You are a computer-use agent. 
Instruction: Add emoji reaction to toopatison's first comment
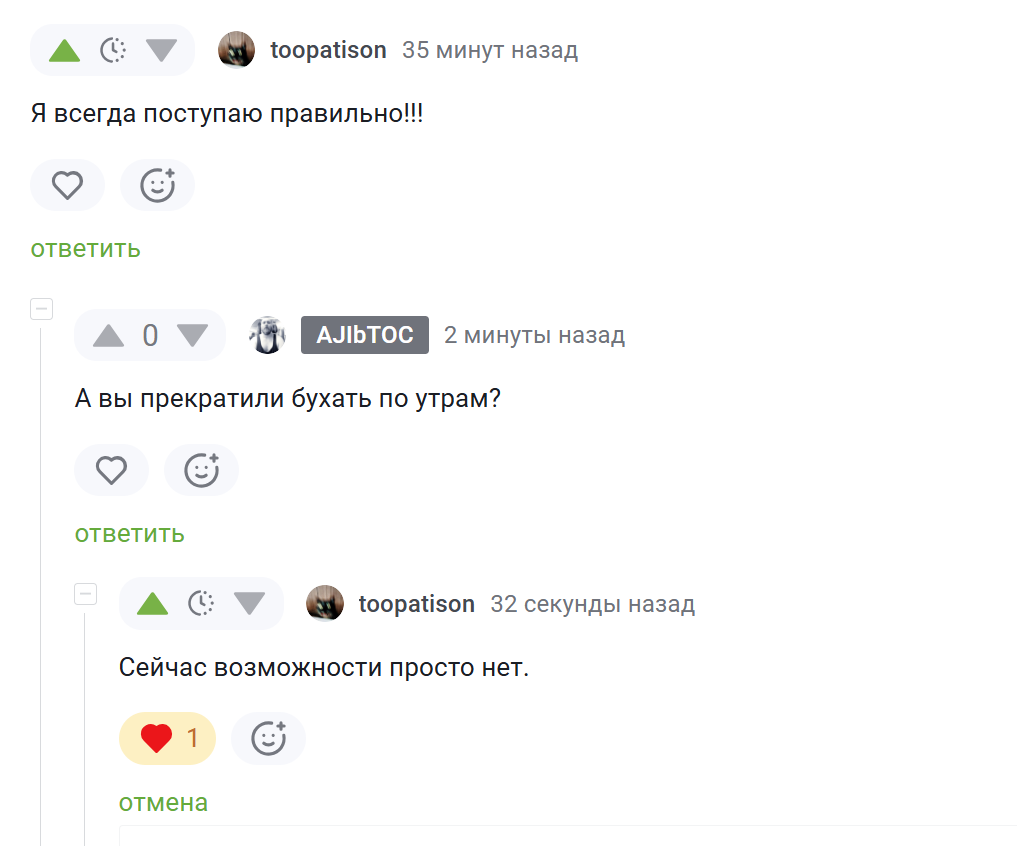tap(157, 185)
